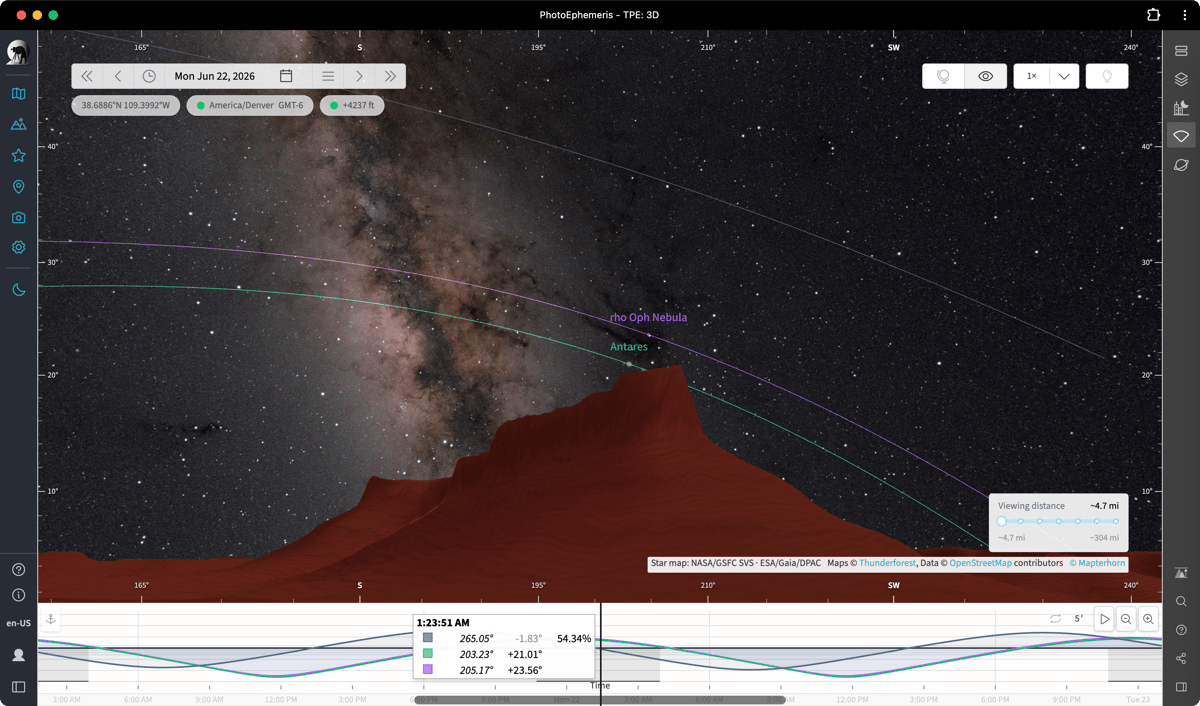Click the 1:23:51 AM tooltip time
The image size is (1200, 706).
pos(443,623)
